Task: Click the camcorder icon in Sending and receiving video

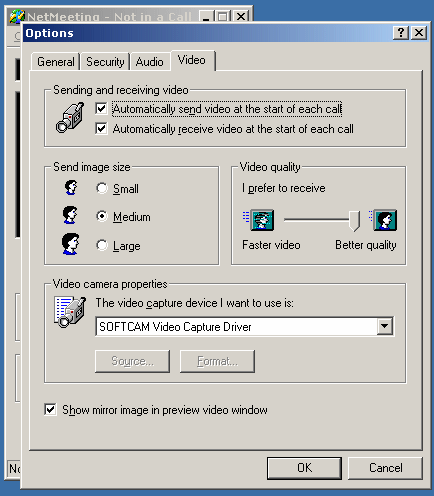Action: pos(70,118)
